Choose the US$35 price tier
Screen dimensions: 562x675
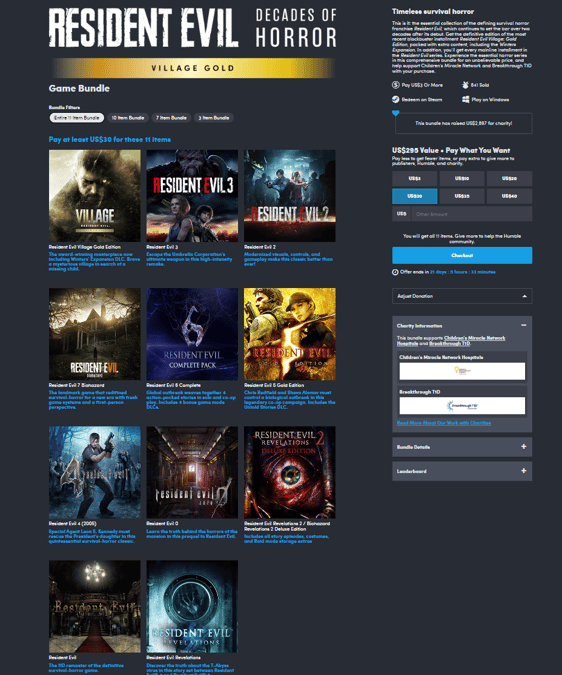click(x=462, y=196)
